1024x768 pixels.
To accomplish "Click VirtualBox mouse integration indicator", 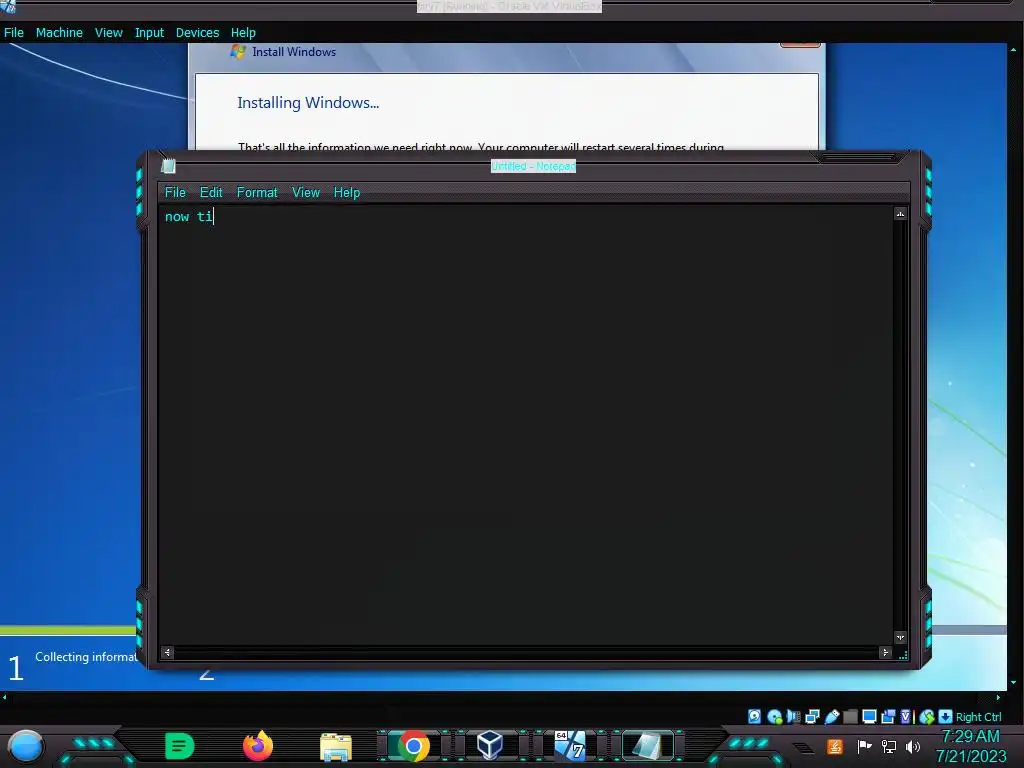I will pyautogui.click(x=927, y=717).
